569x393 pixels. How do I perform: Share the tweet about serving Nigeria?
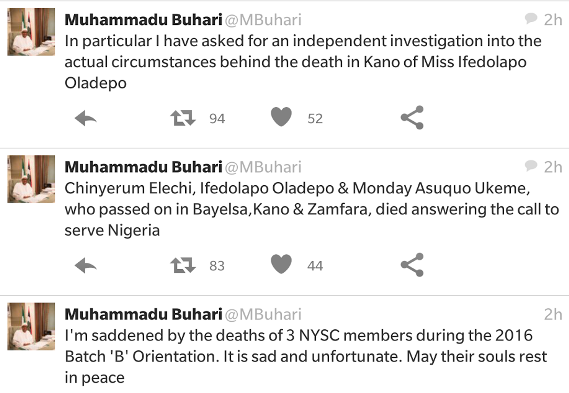412,265
